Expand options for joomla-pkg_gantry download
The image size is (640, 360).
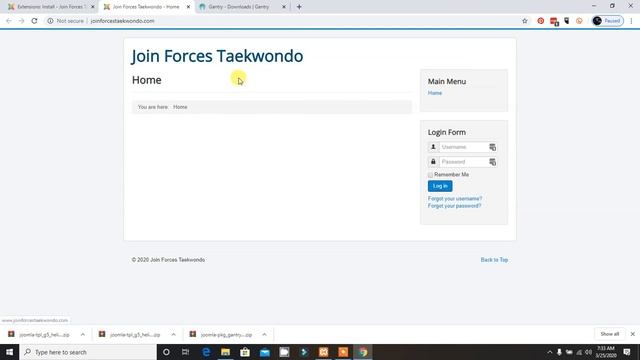[x=264, y=334]
